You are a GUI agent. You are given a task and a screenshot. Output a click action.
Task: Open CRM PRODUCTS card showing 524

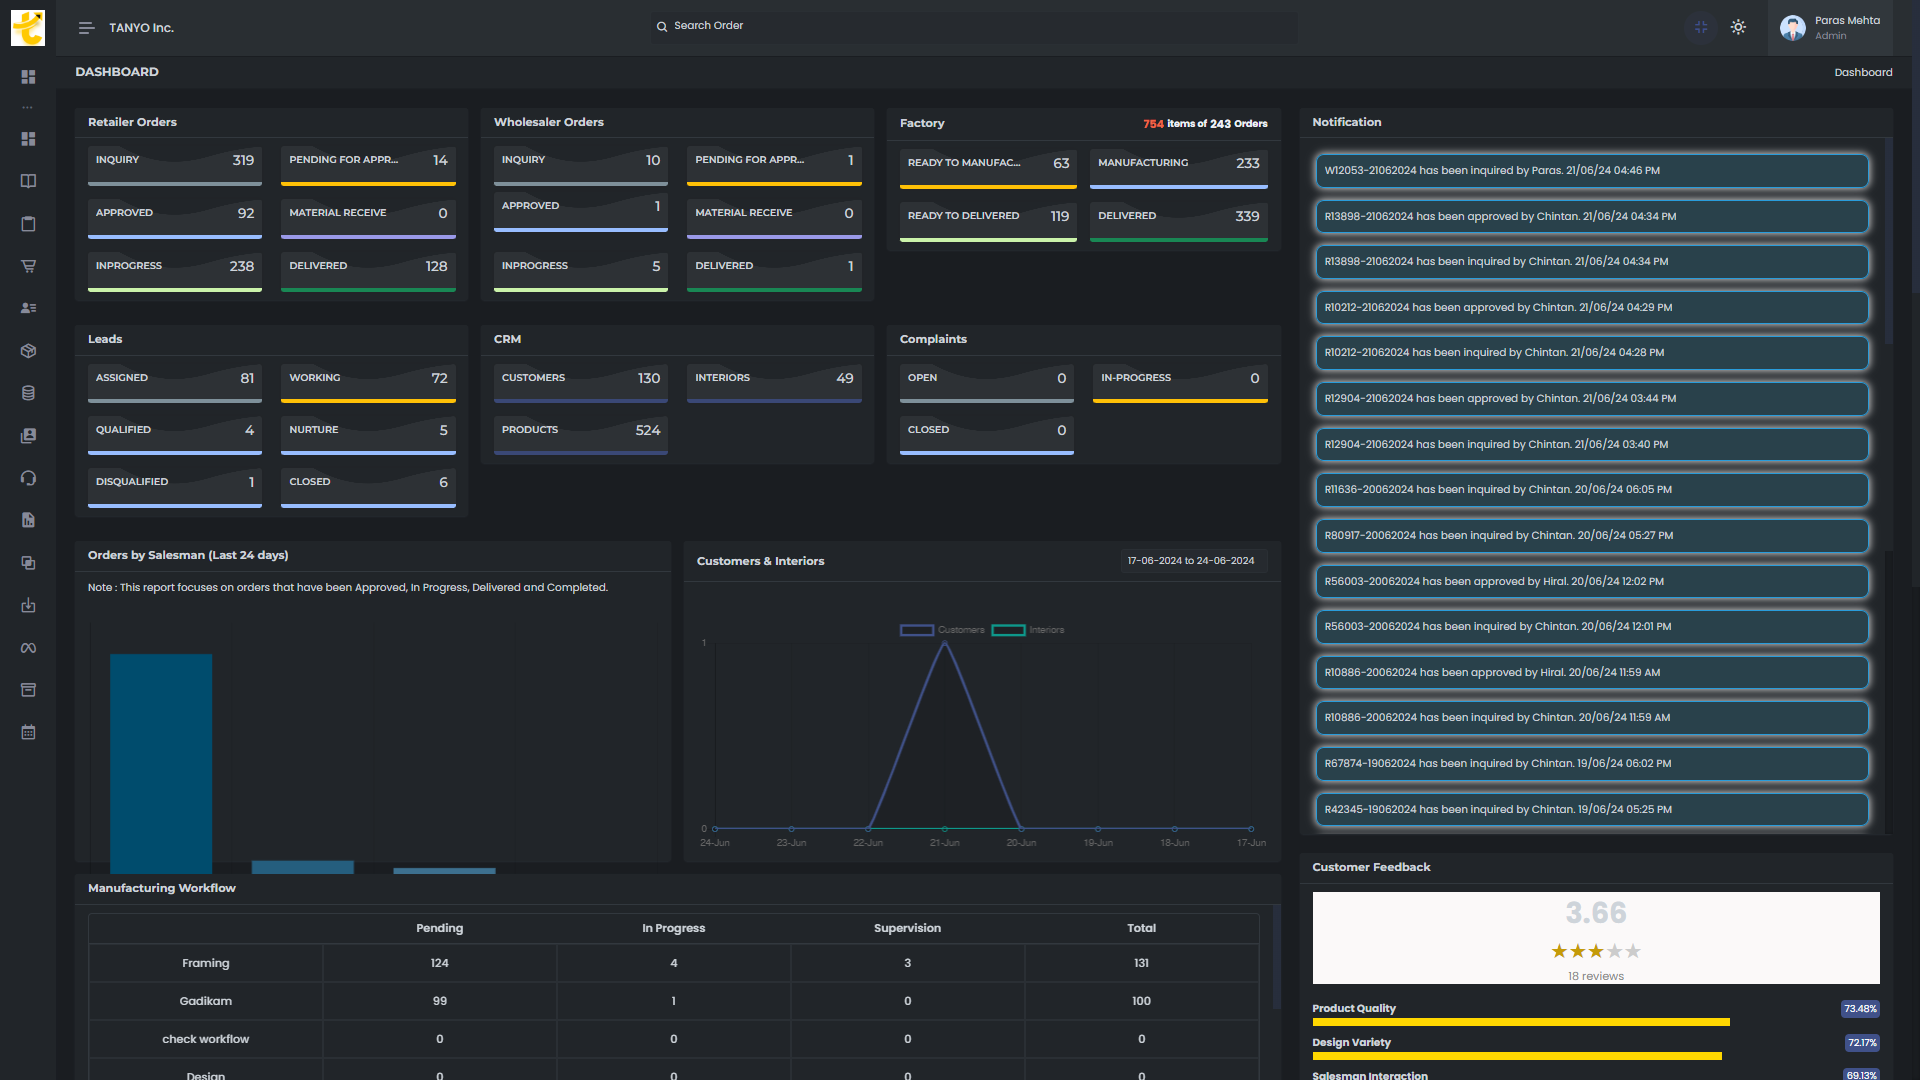pyautogui.click(x=581, y=436)
